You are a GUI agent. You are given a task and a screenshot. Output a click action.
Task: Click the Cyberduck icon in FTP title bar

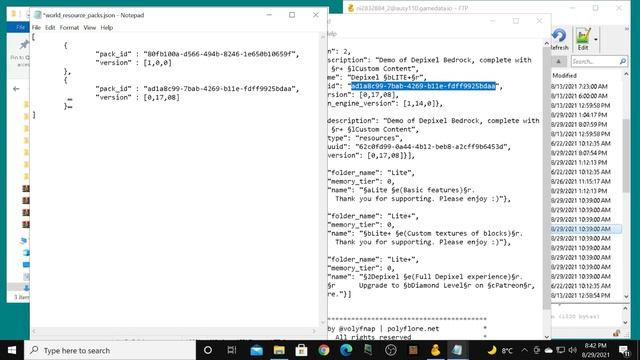(x=350, y=8)
